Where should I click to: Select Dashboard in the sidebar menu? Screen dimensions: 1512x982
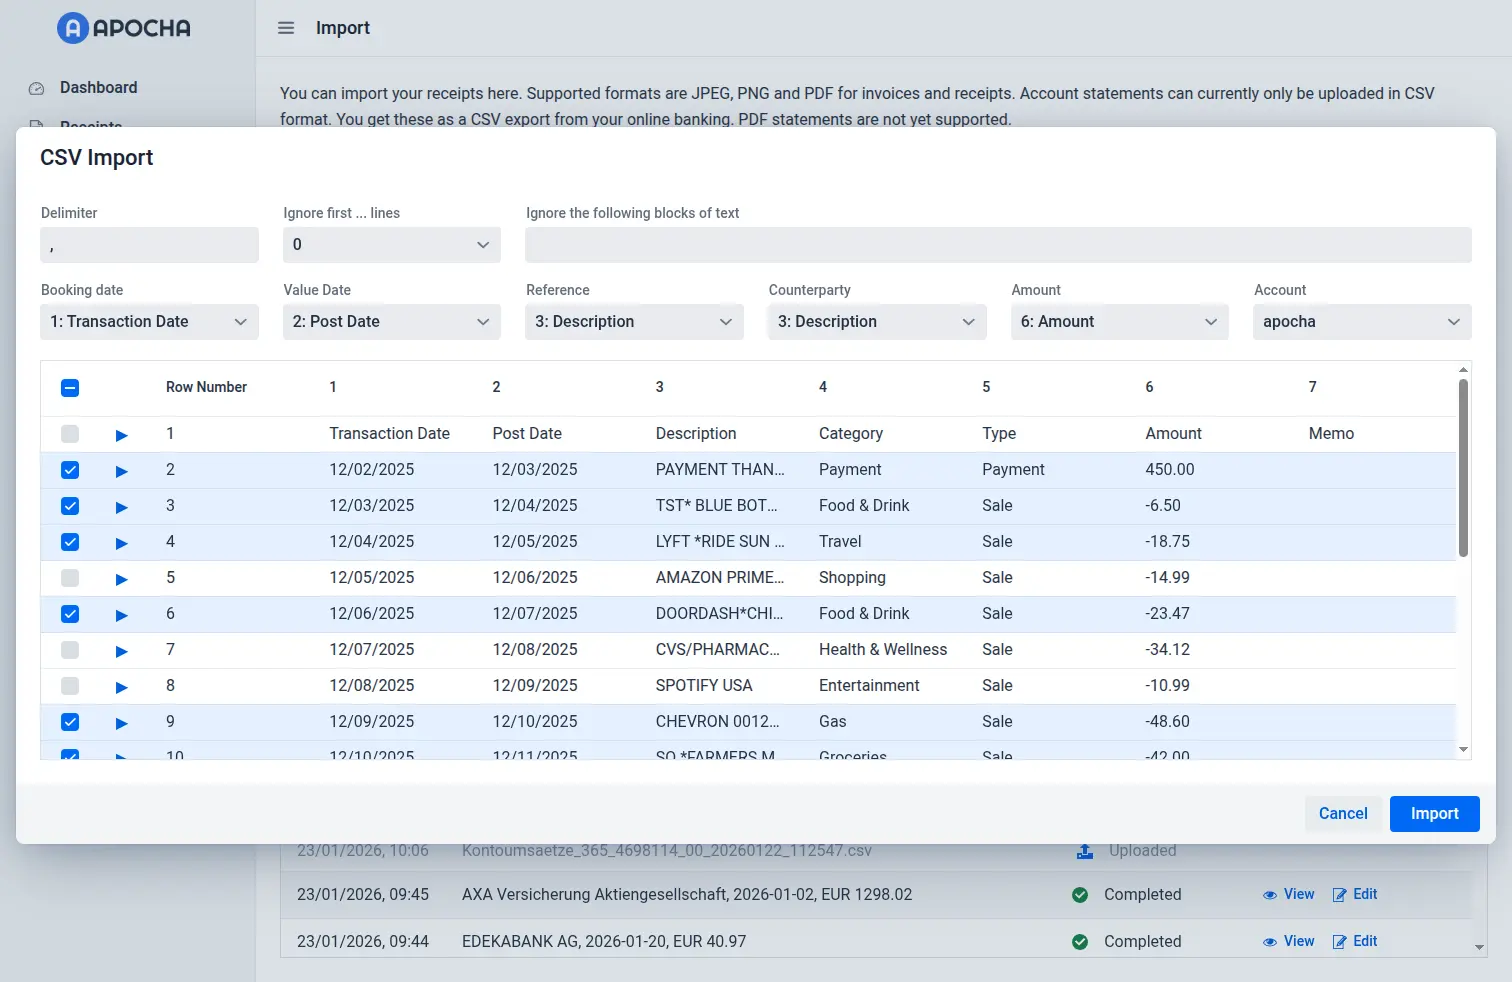[96, 88]
